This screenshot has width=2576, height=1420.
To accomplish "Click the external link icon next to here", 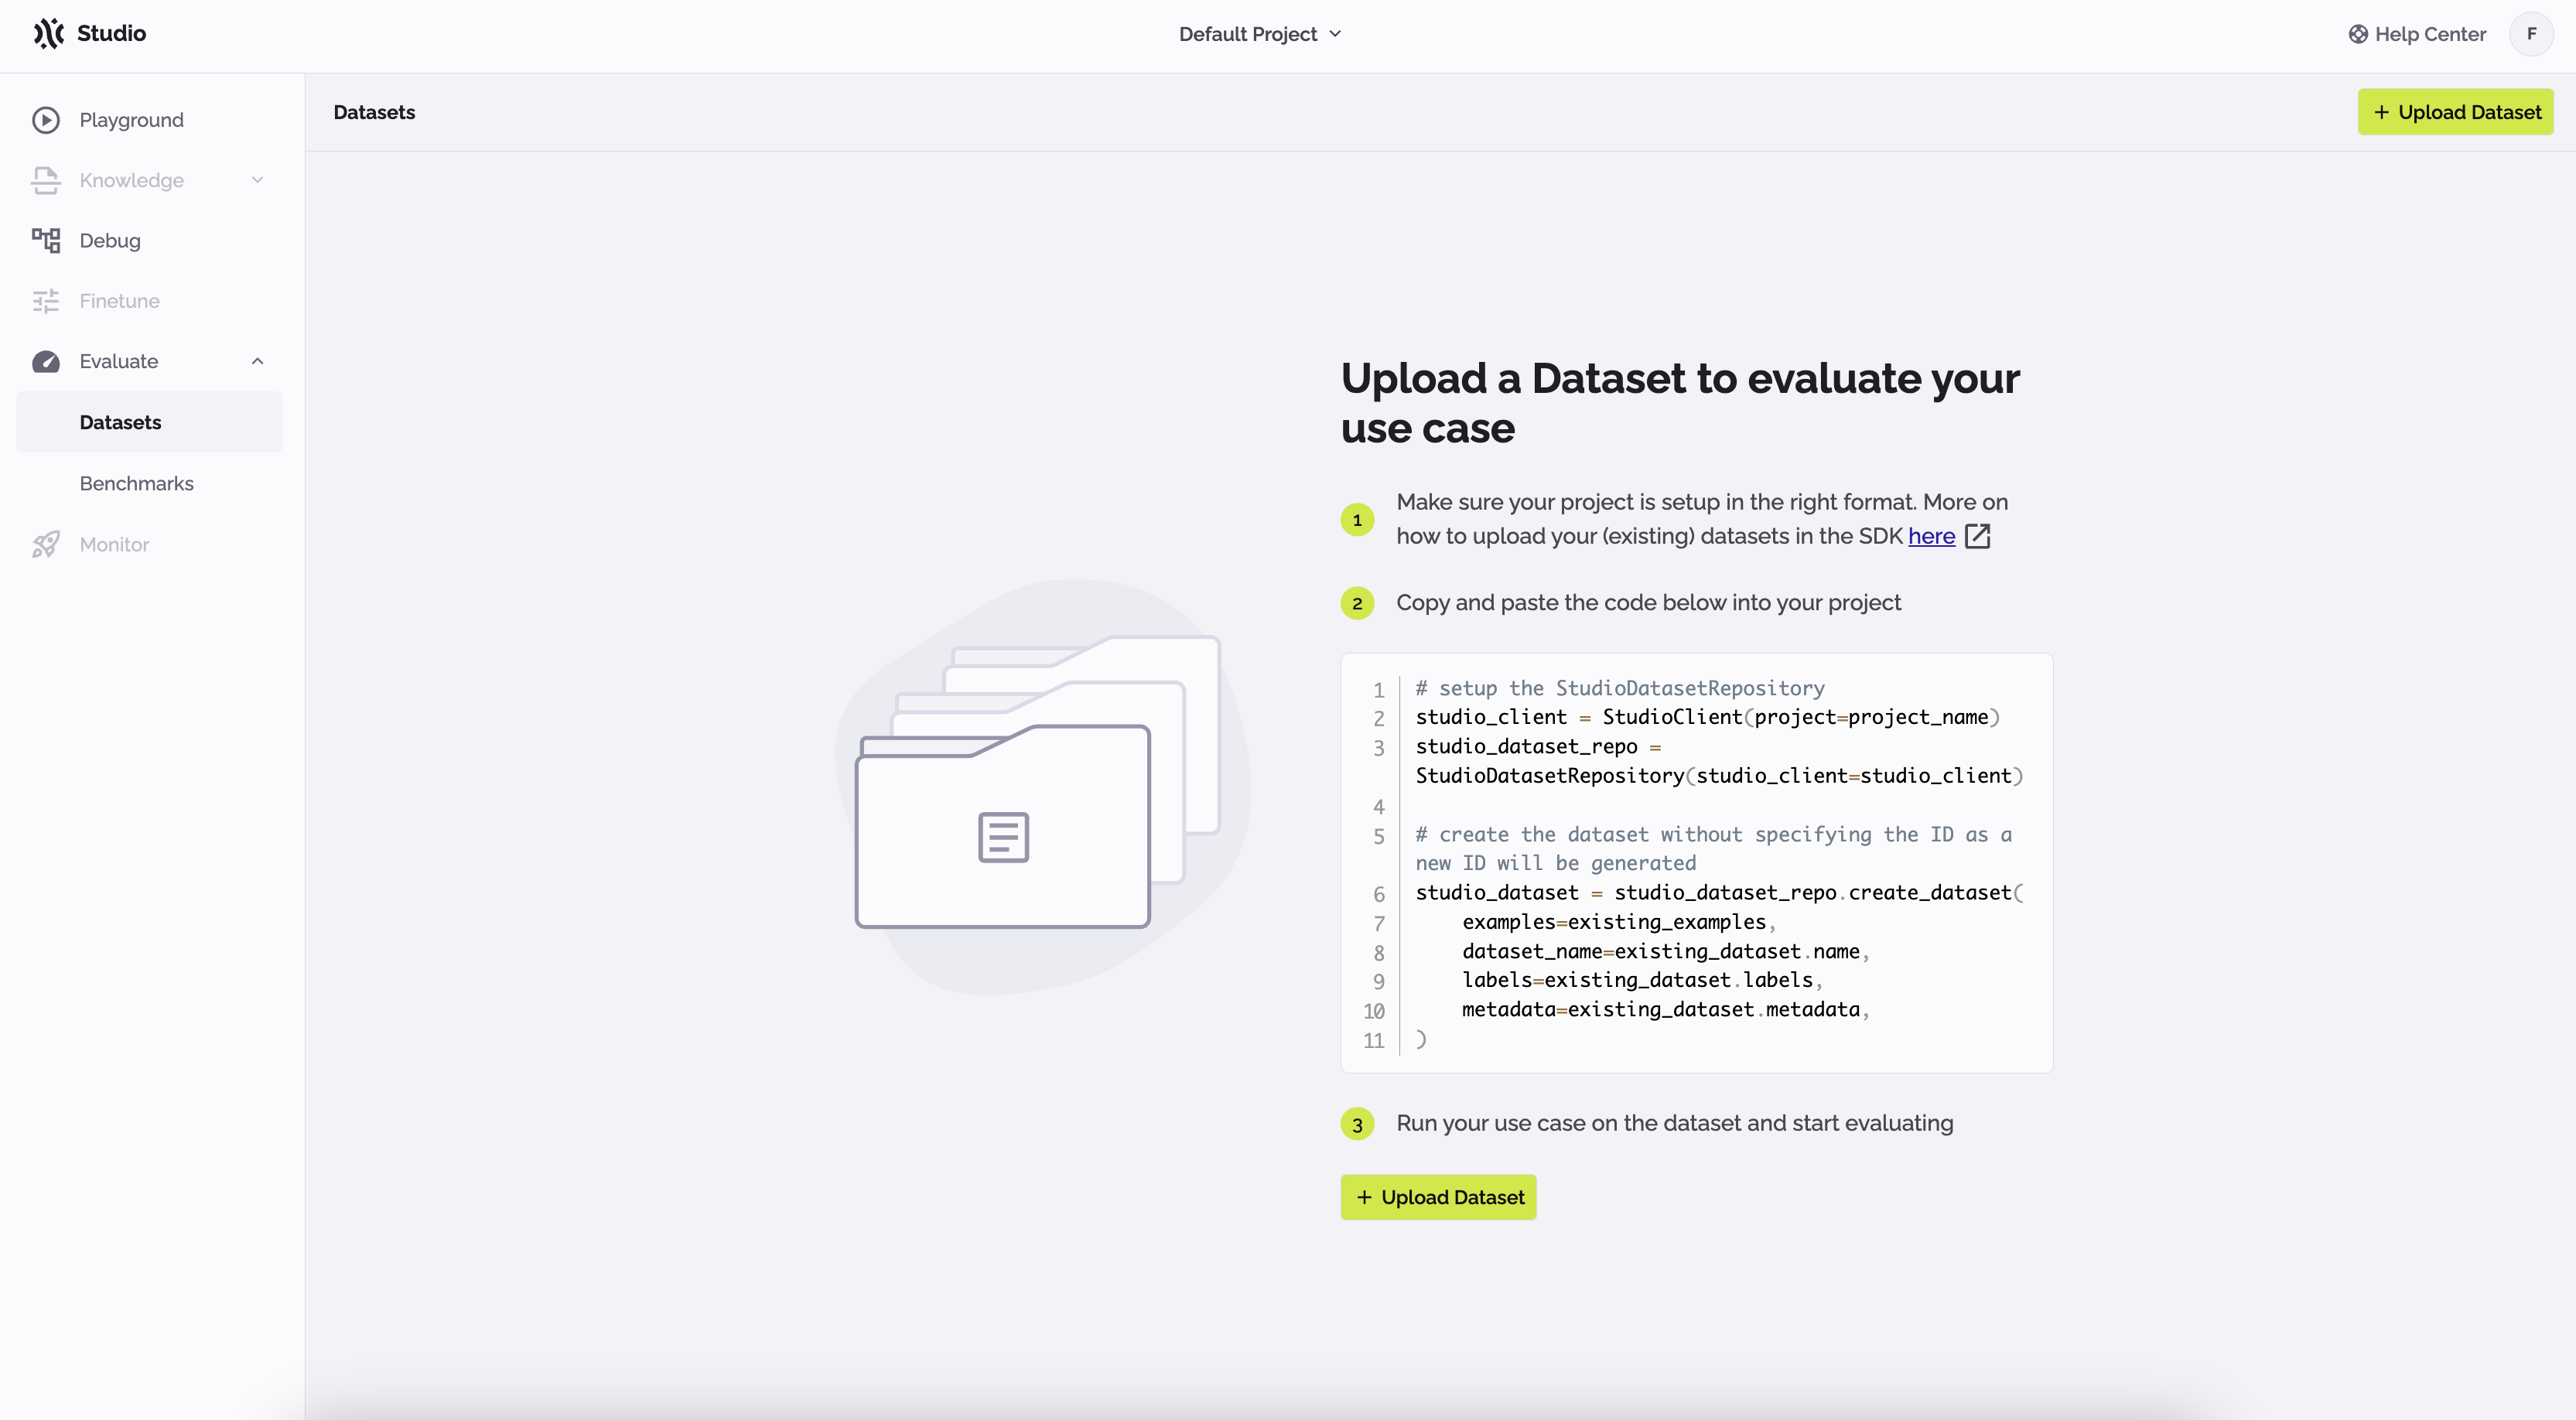I will pyautogui.click(x=1977, y=537).
